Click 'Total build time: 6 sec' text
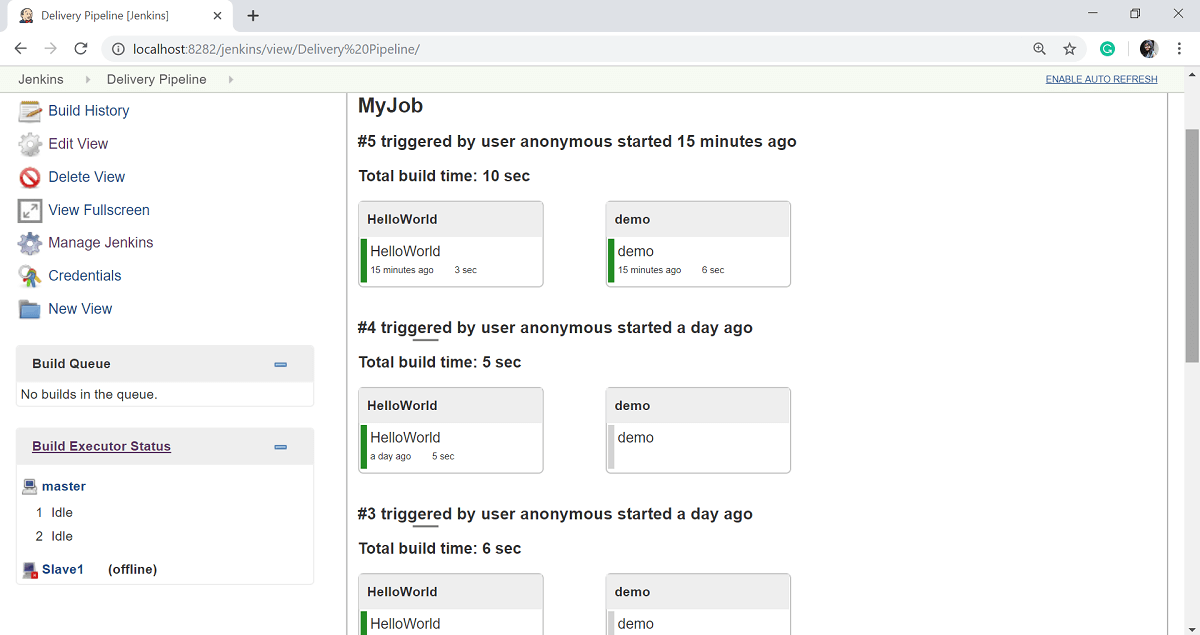Image resolution: width=1200 pixels, height=635 pixels. [440, 548]
